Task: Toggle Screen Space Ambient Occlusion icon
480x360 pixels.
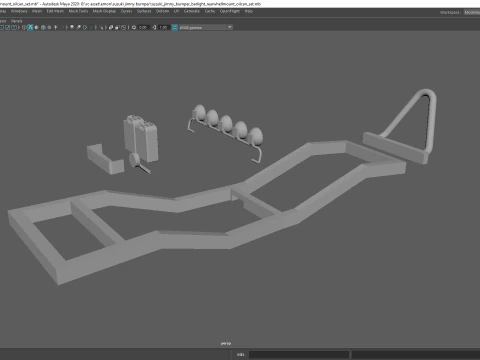Action: point(72,27)
